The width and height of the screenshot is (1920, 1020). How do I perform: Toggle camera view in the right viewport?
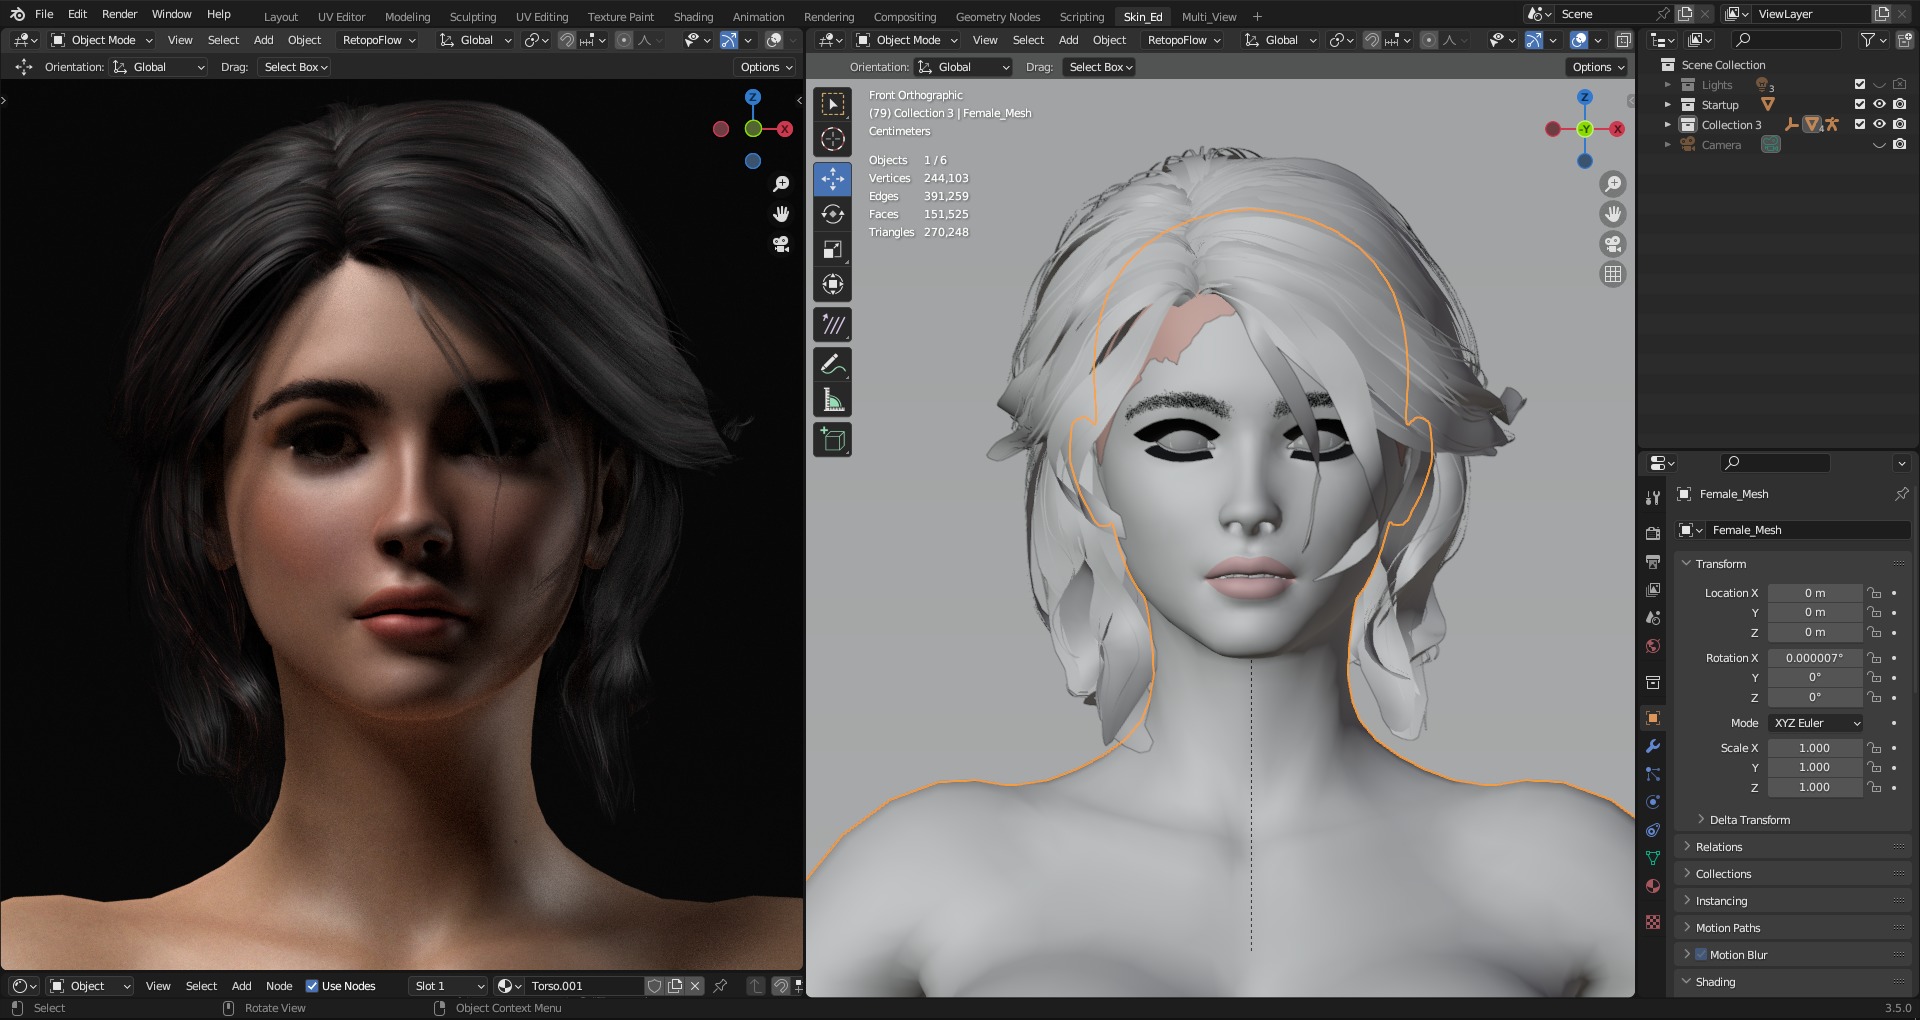click(x=1612, y=244)
